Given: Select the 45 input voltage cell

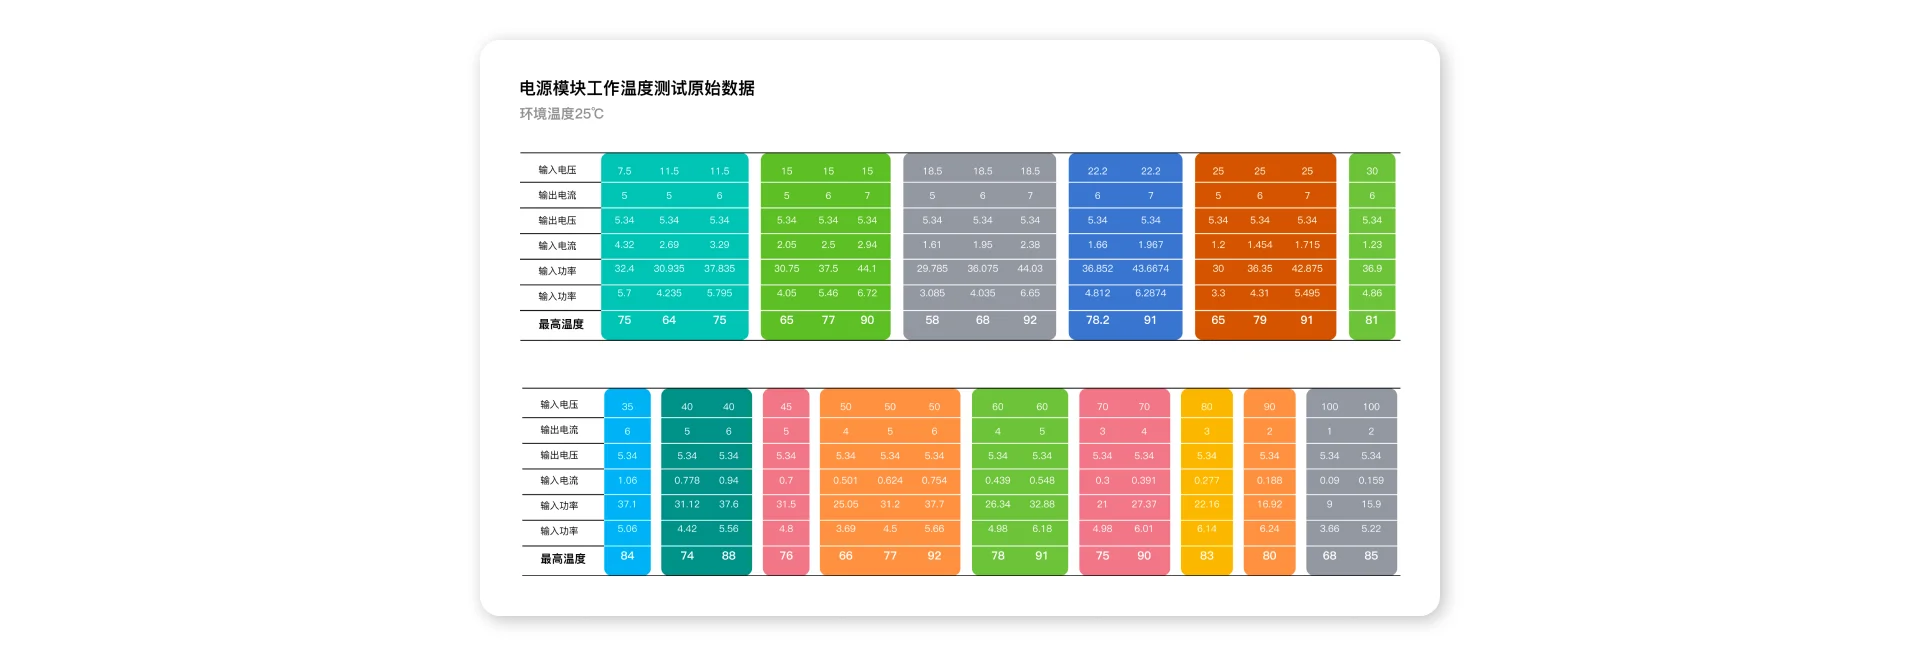Looking at the screenshot, I should [x=786, y=407].
